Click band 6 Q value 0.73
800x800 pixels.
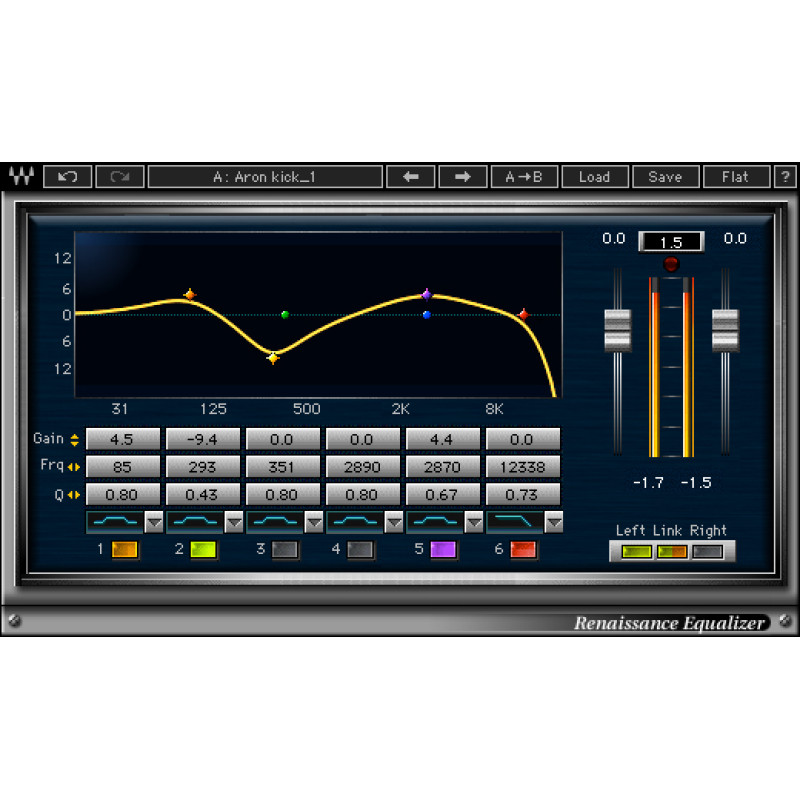coord(523,494)
